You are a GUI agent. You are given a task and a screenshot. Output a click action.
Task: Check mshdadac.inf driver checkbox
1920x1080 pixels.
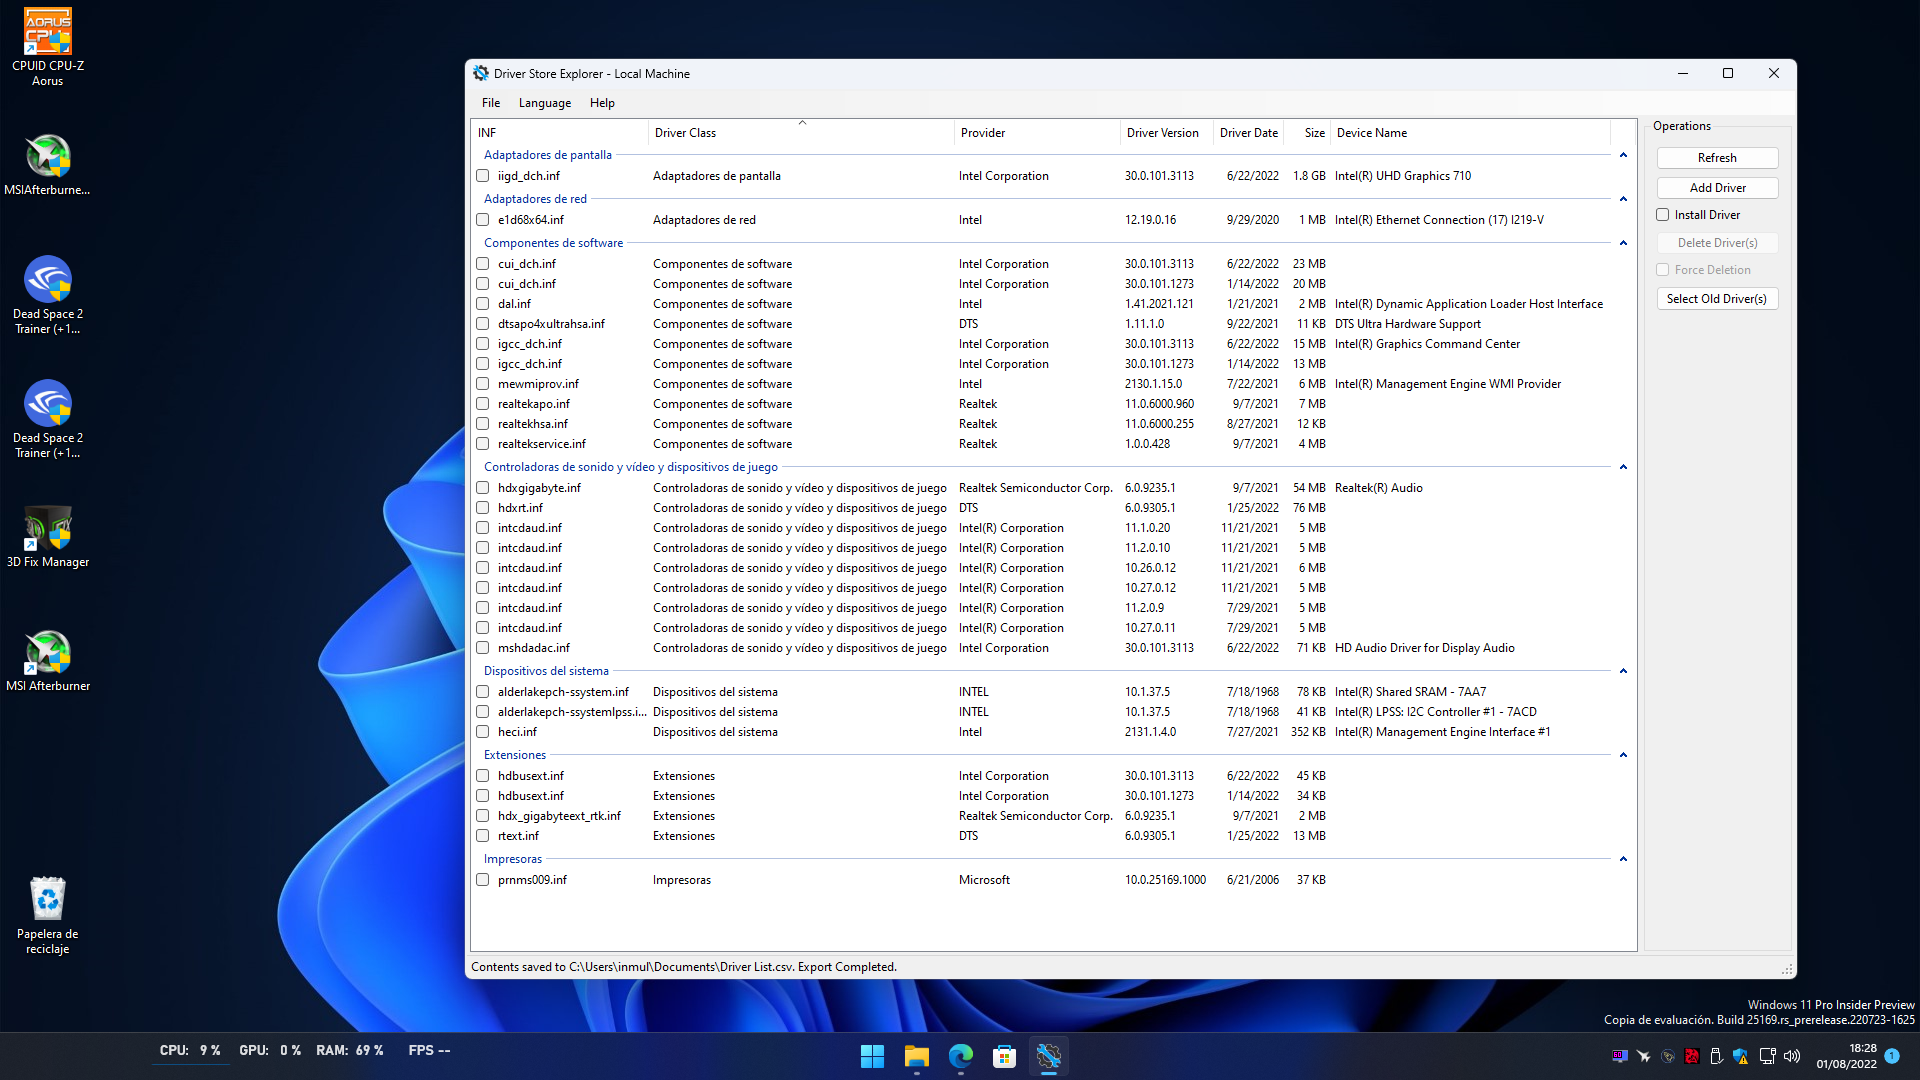(x=483, y=648)
